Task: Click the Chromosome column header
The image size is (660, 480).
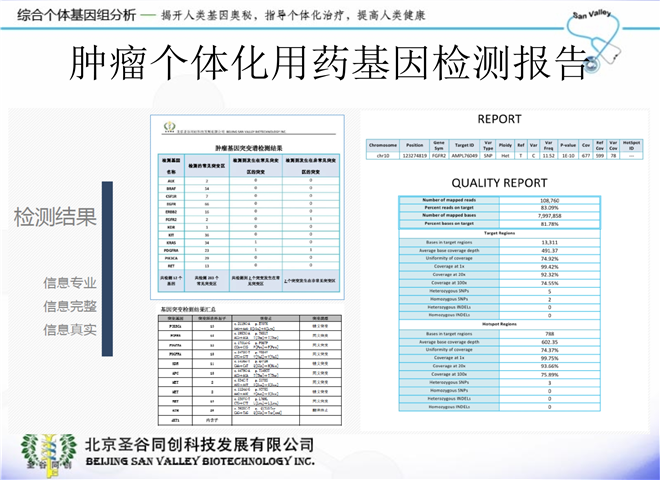Action: point(382,144)
